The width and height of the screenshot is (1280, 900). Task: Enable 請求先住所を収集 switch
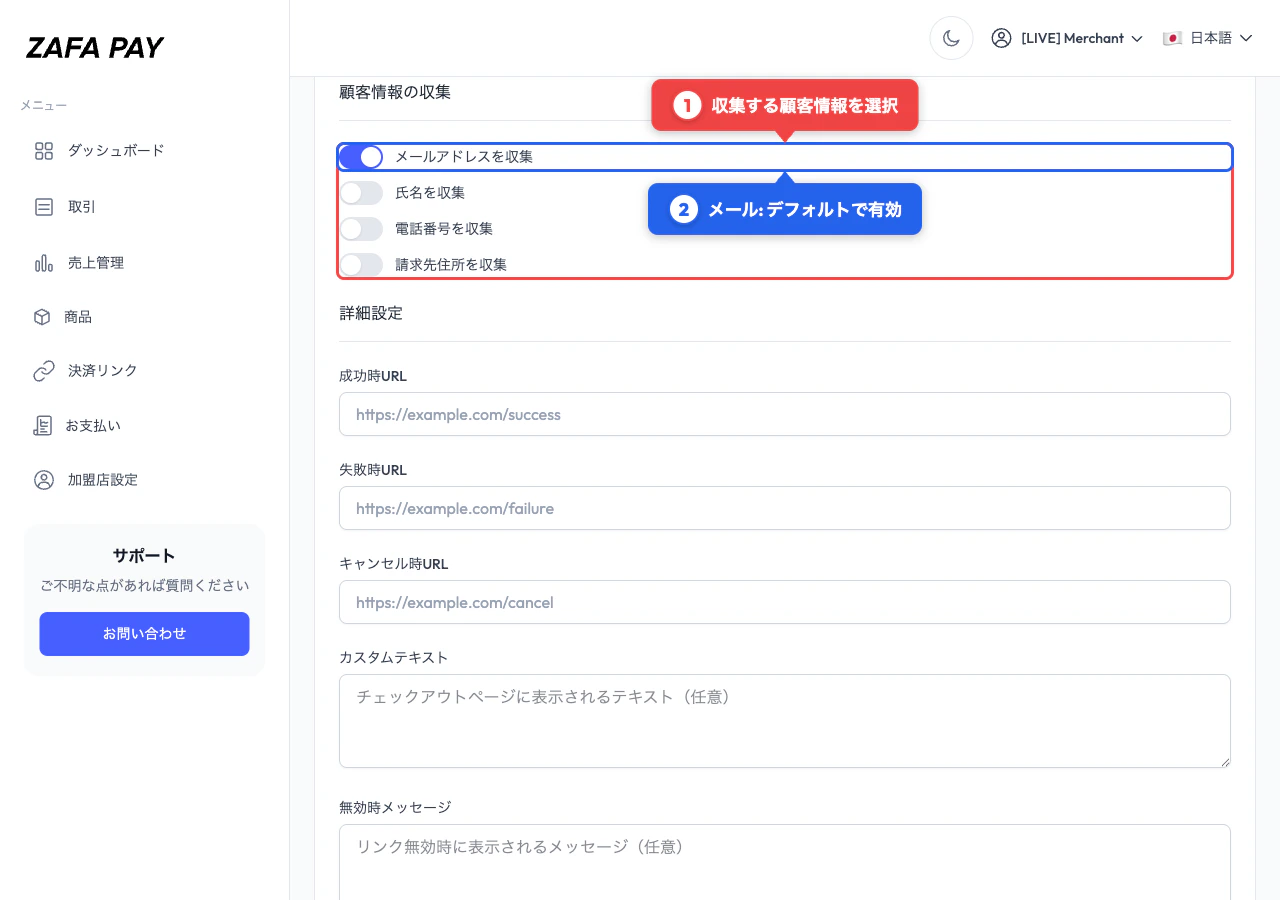pyautogui.click(x=361, y=265)
